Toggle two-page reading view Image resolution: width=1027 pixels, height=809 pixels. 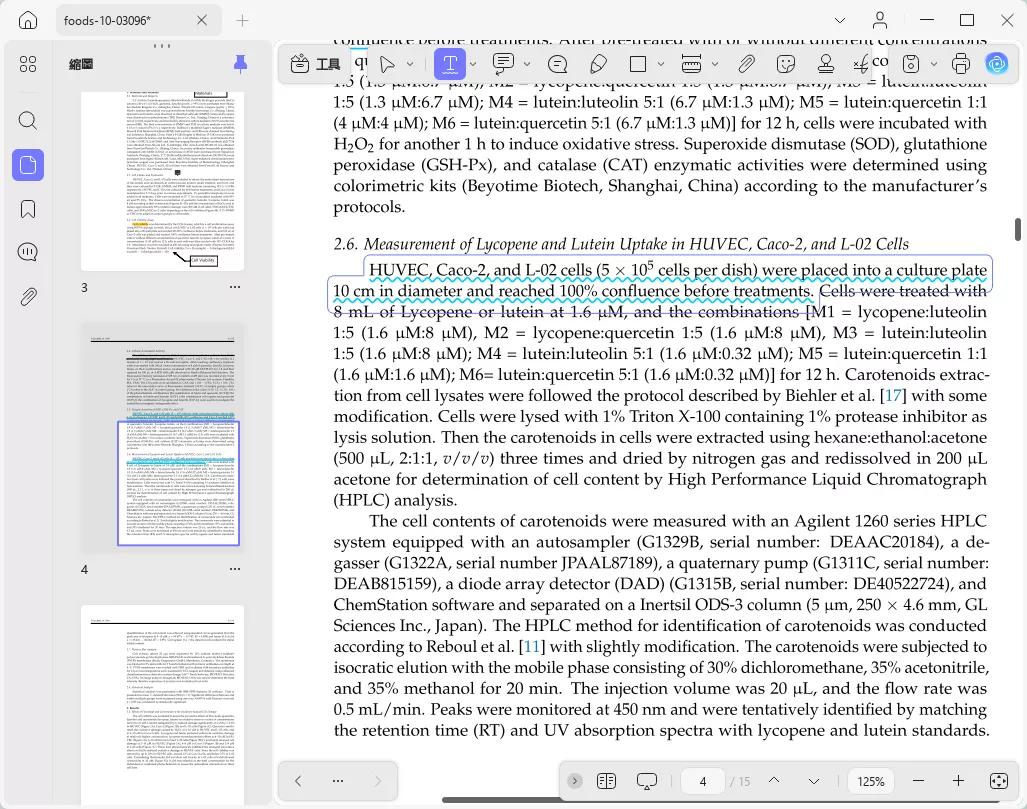coord(607,781)
